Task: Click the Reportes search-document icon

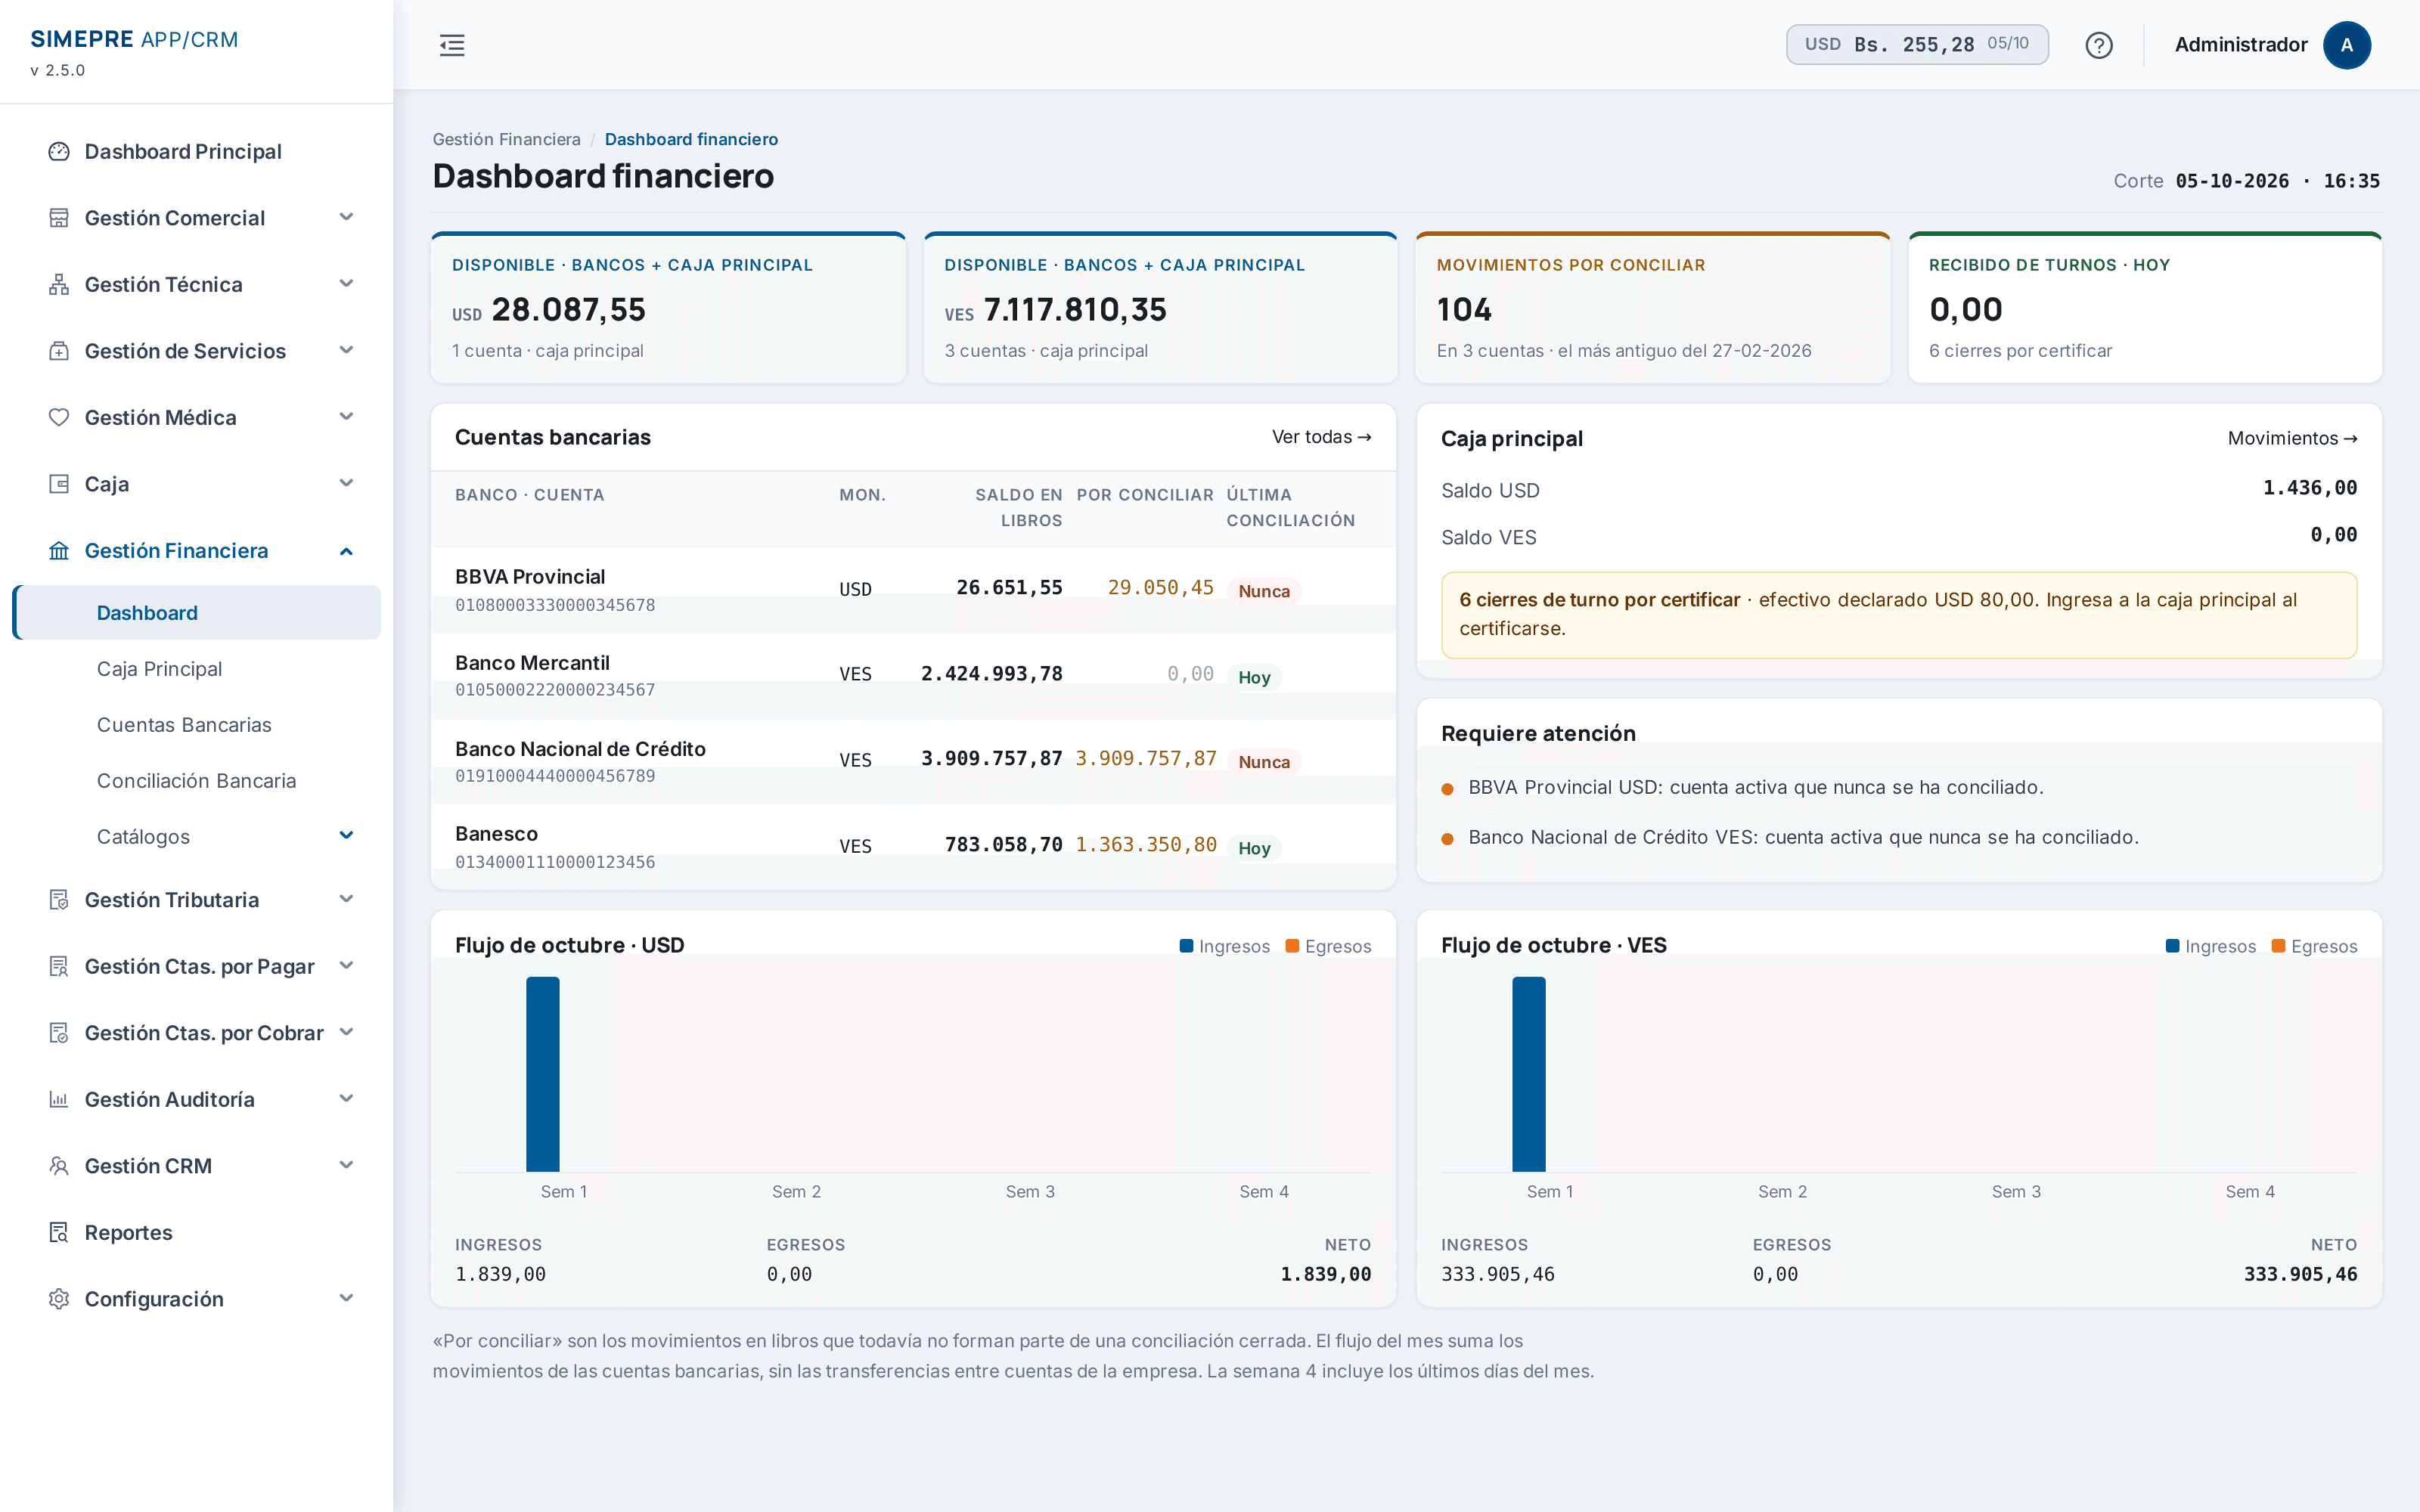Action: (59, 1232)
